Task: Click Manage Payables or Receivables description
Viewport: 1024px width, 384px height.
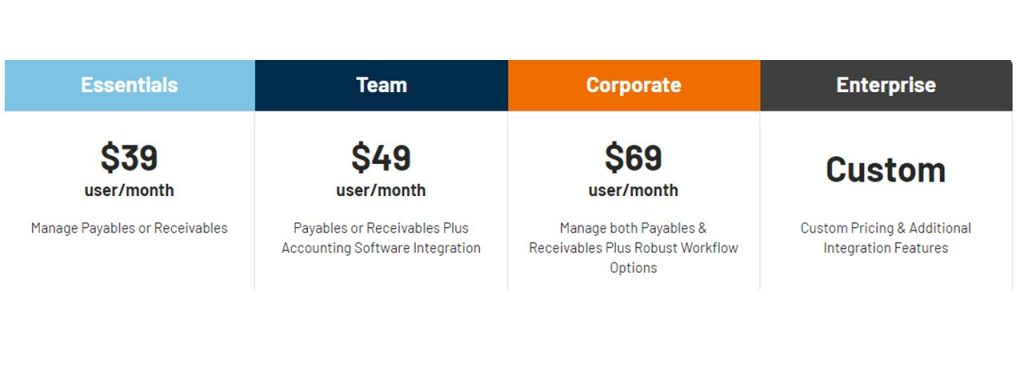Action: (x=129, y=229)
